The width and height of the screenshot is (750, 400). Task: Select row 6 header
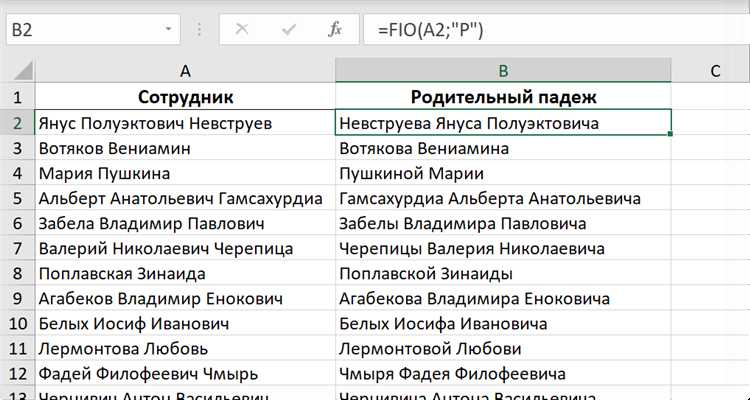tap(17, 223)
